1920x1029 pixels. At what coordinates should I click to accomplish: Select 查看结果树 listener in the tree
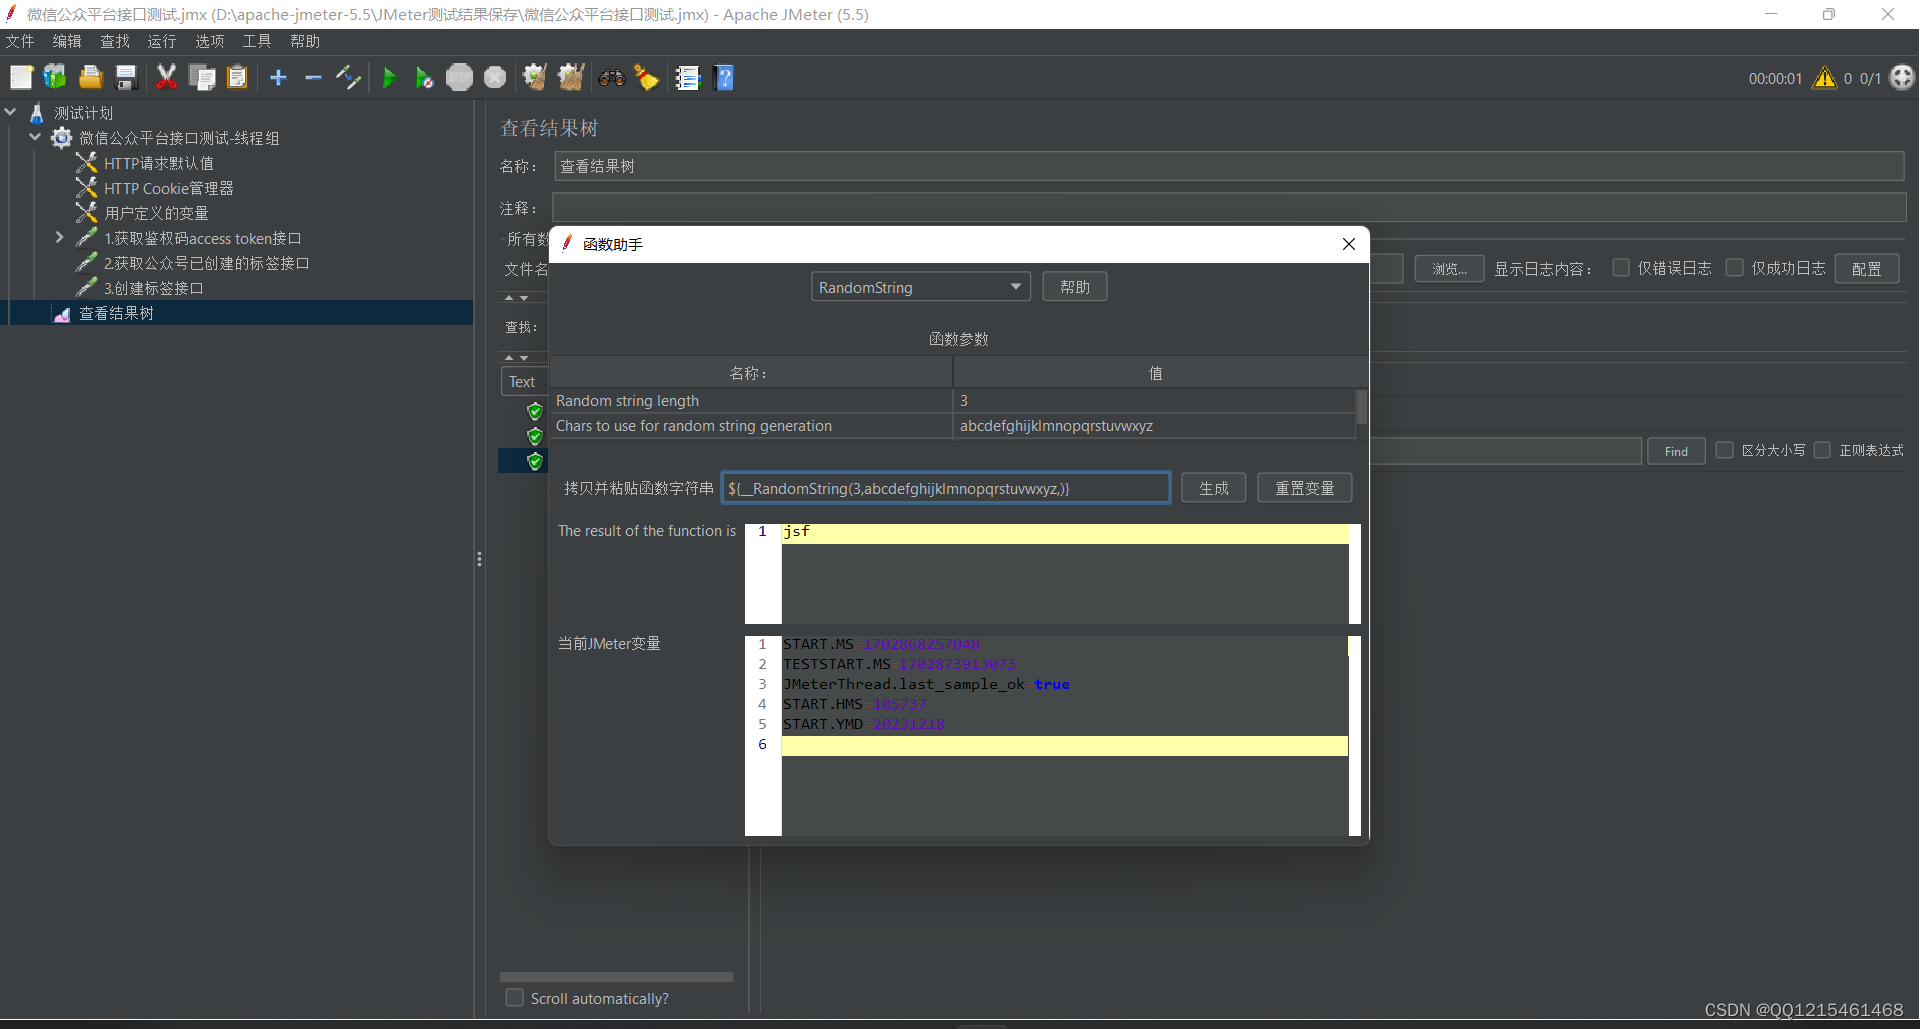pyautogui.click(x=116, y=313)
